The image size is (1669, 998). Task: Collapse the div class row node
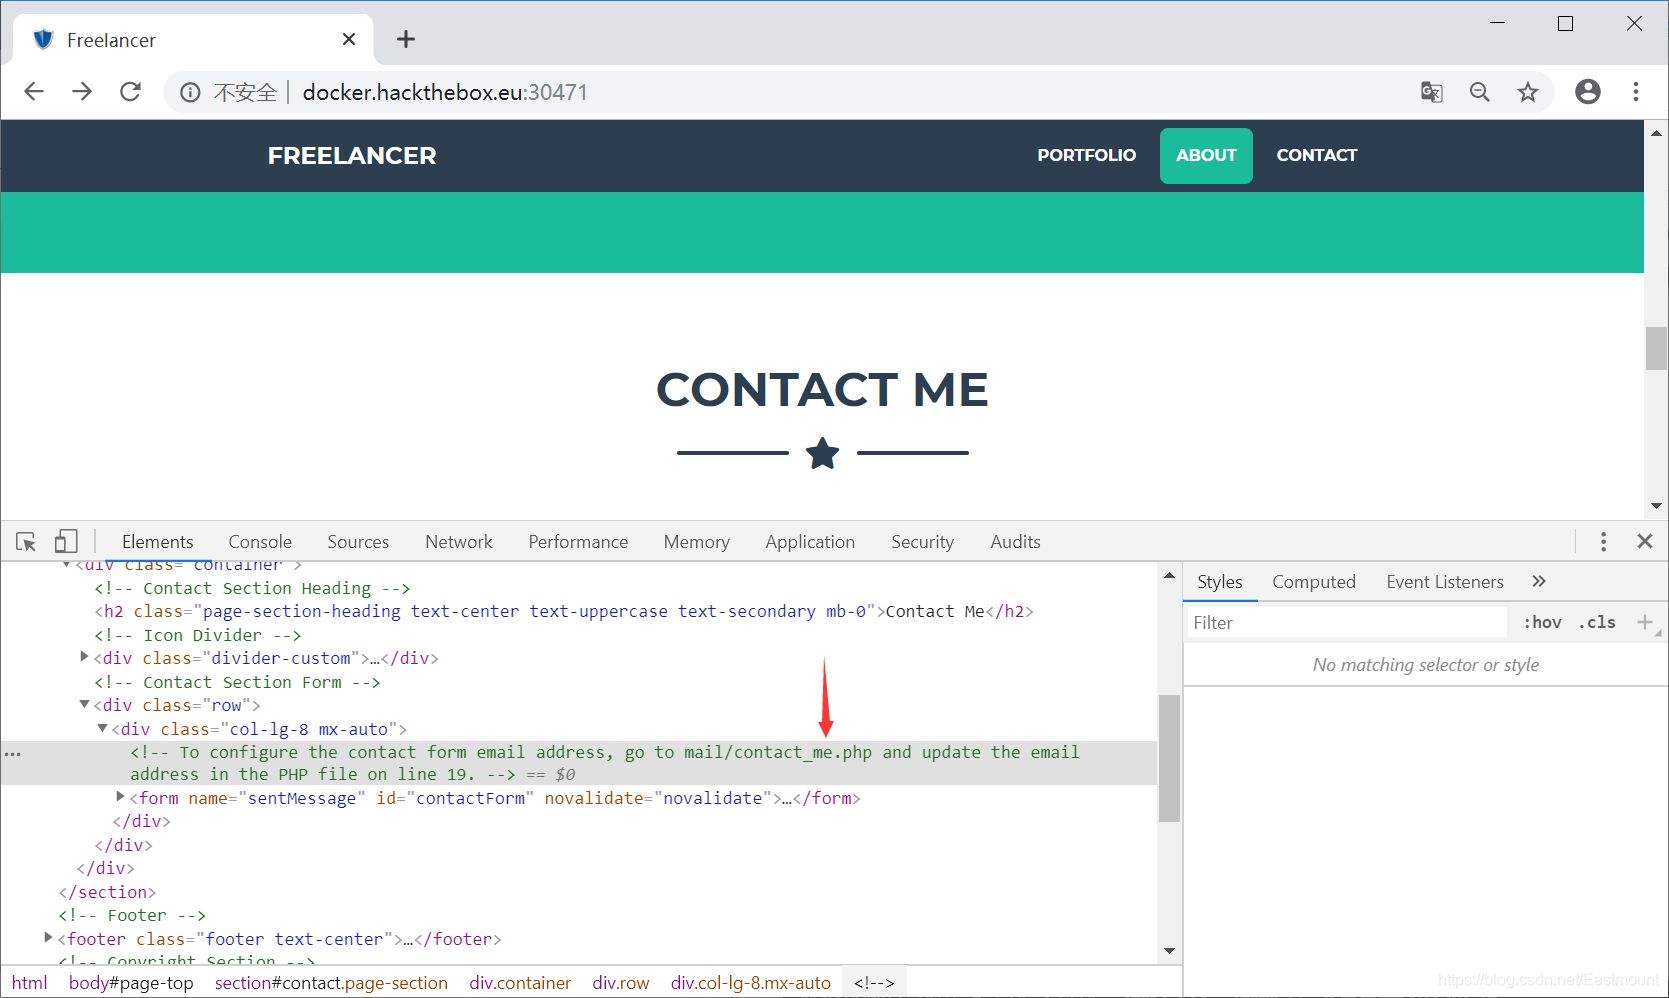[x=85, y=704]
